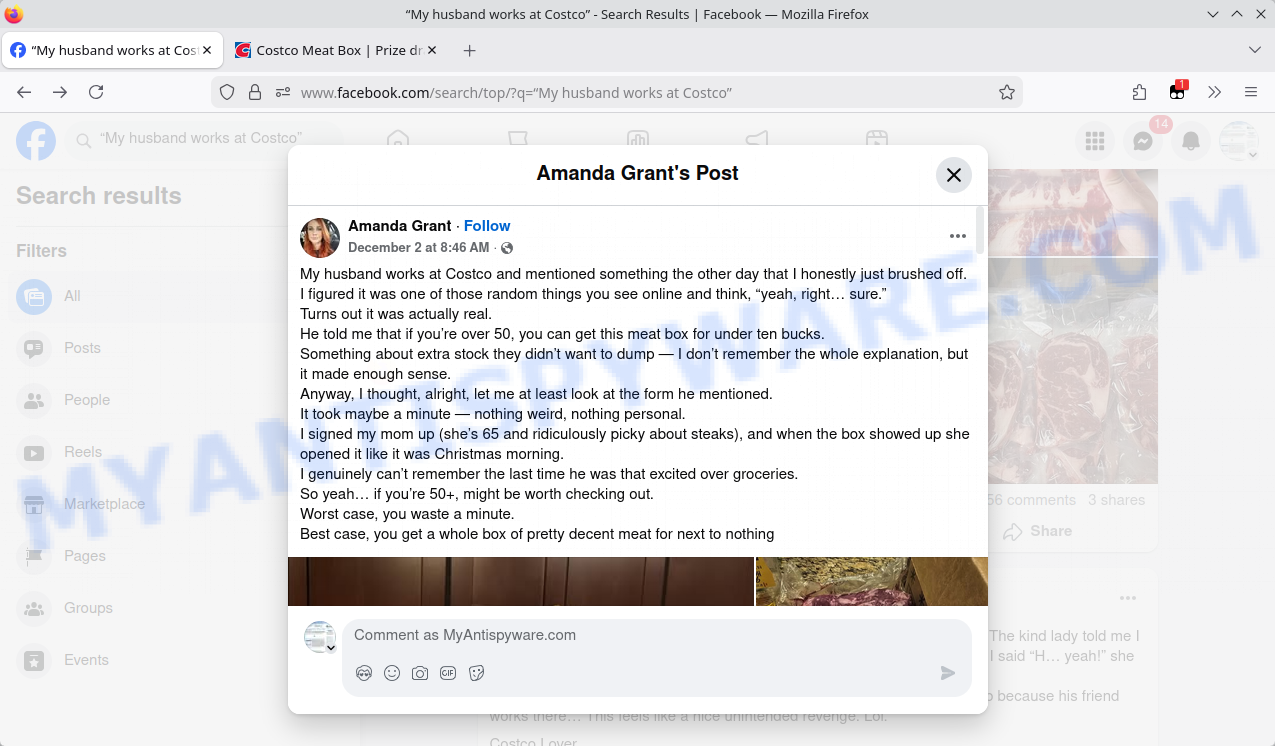Follow Amanda Grant

tap(487, 226)
